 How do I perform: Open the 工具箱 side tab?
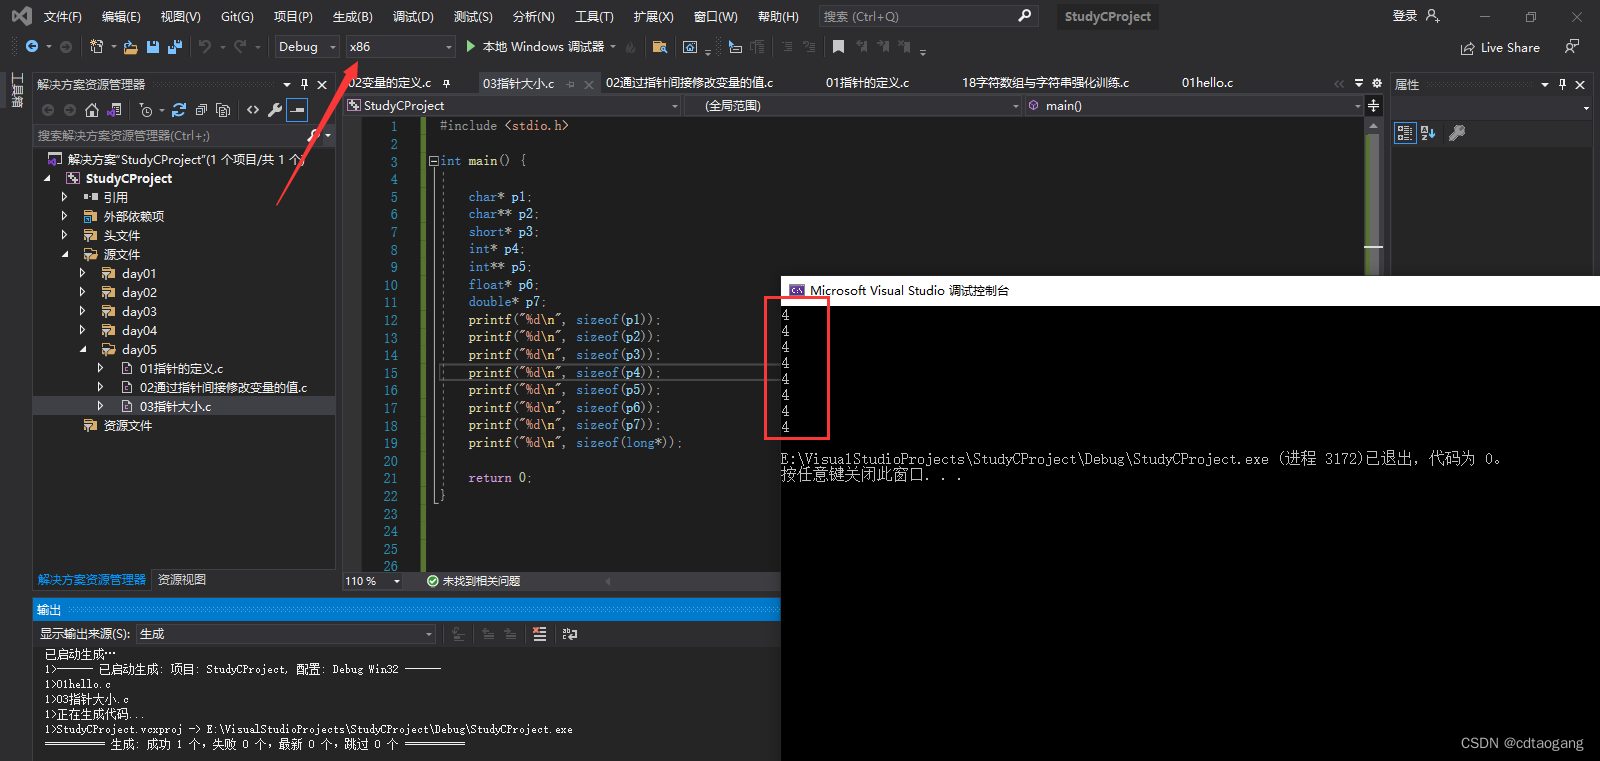[17, 90]
